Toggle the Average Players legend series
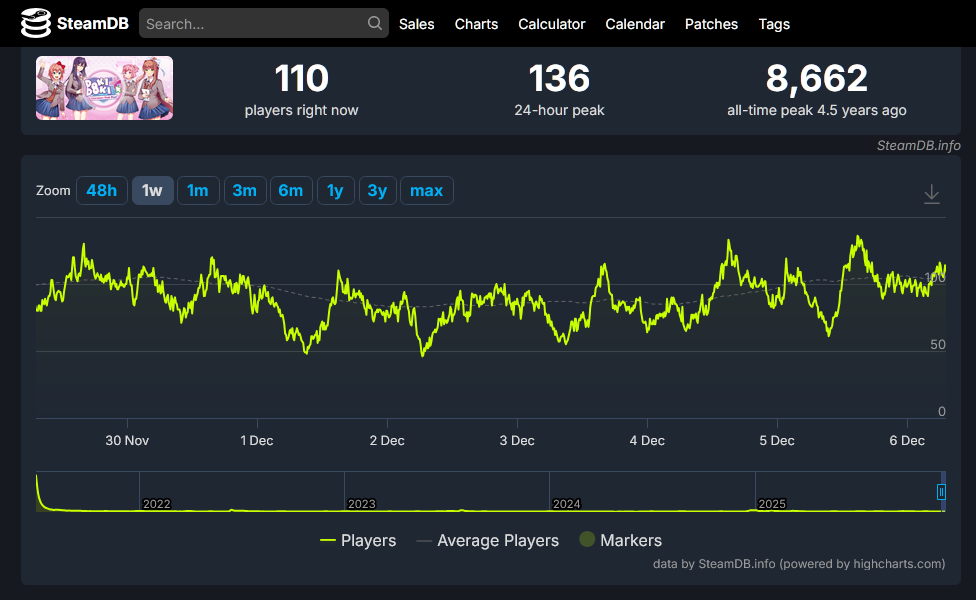Screen dimensions: 976x600 click(x=488, y=540)
